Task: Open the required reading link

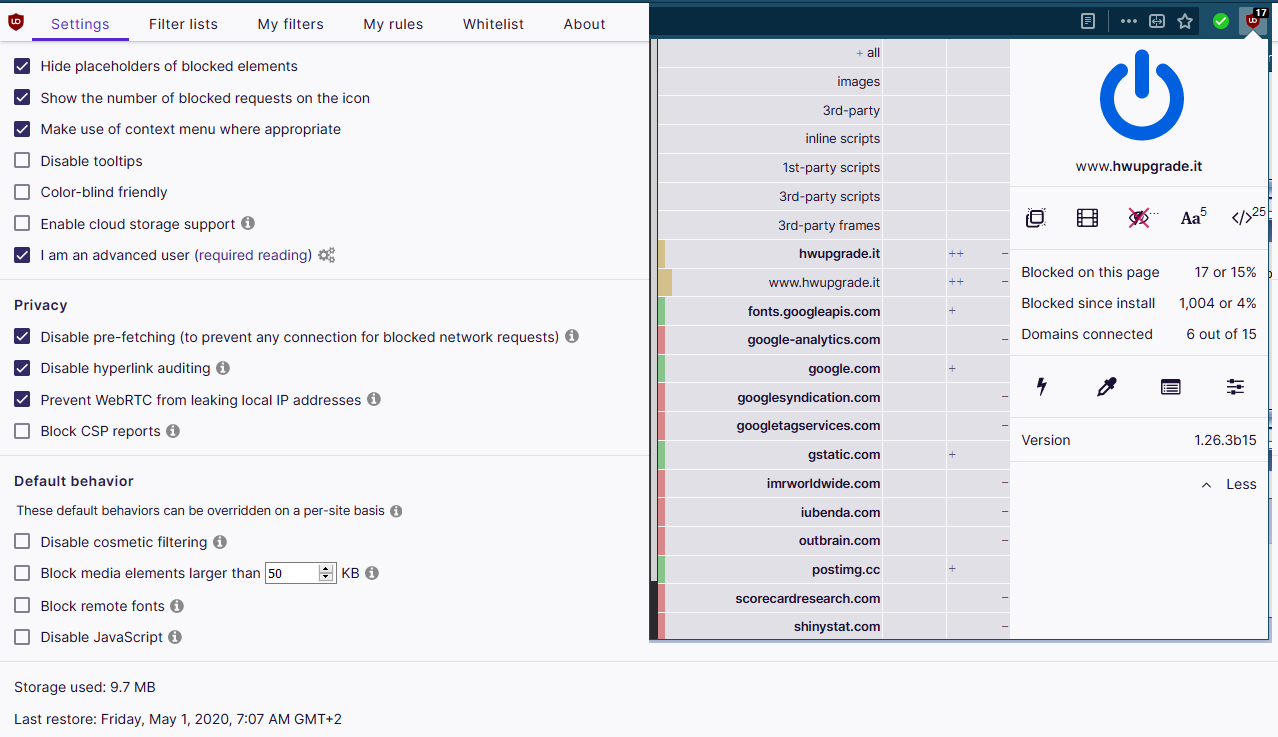Action: 253,255
